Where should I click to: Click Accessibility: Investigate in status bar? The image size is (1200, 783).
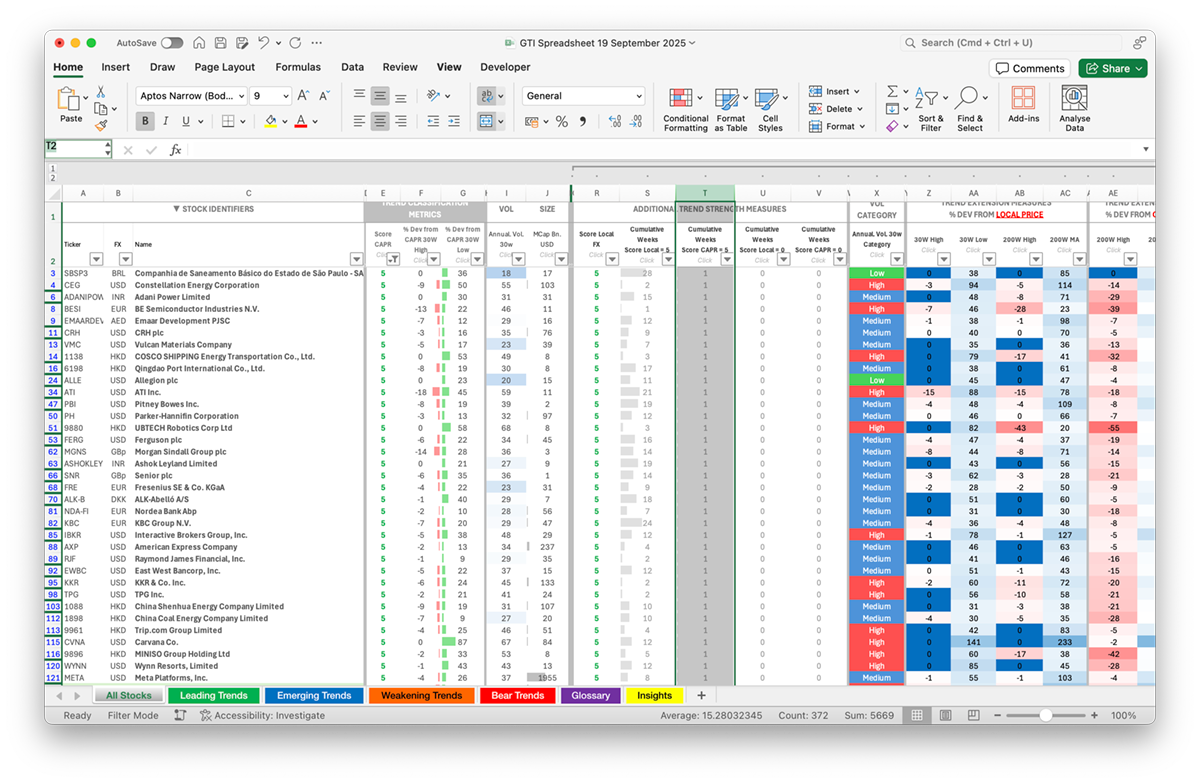click(262, 716)
